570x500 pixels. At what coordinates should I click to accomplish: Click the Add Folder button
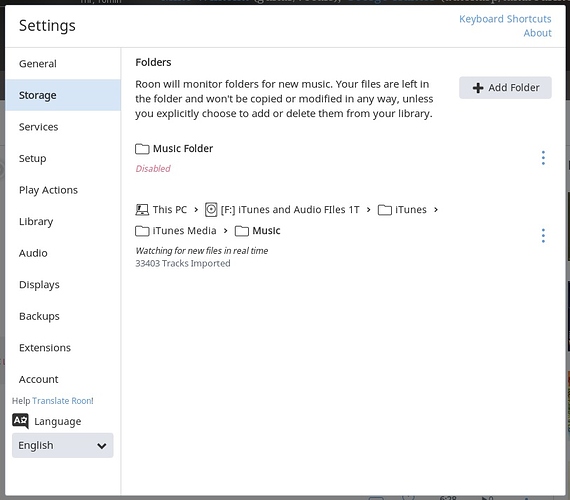coord(505,88)
